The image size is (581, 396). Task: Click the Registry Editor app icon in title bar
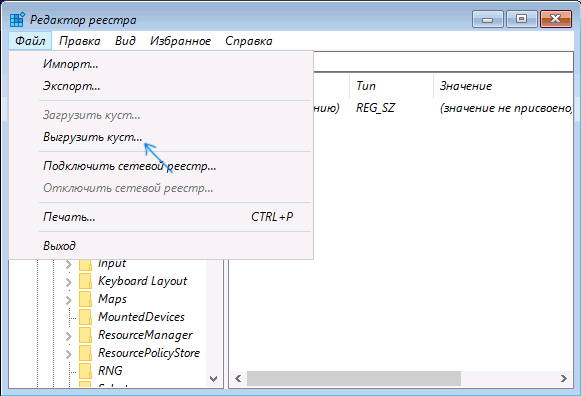point(17,19)
